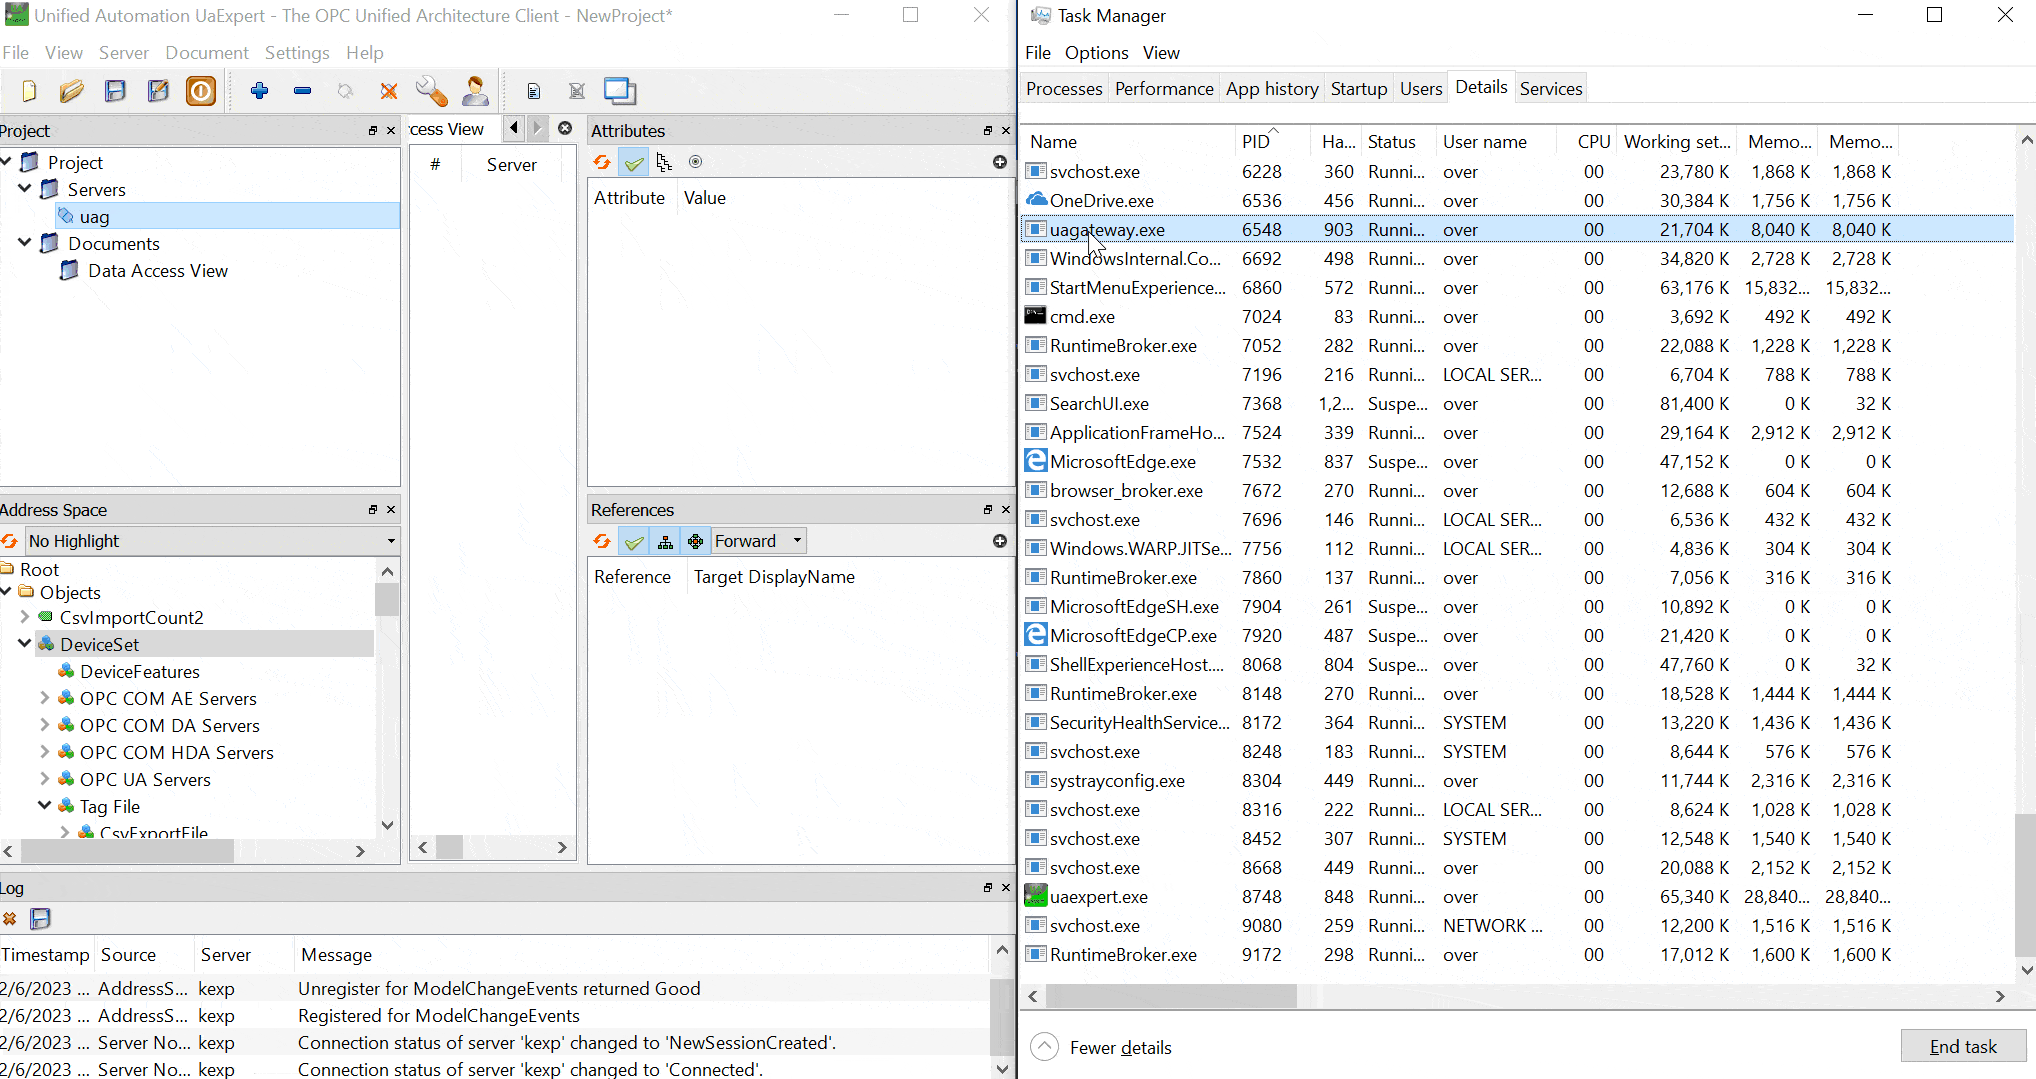2036x1079 pixels.
Task: Open the Forward direction dropdown in References
Action: click(759, 541)
